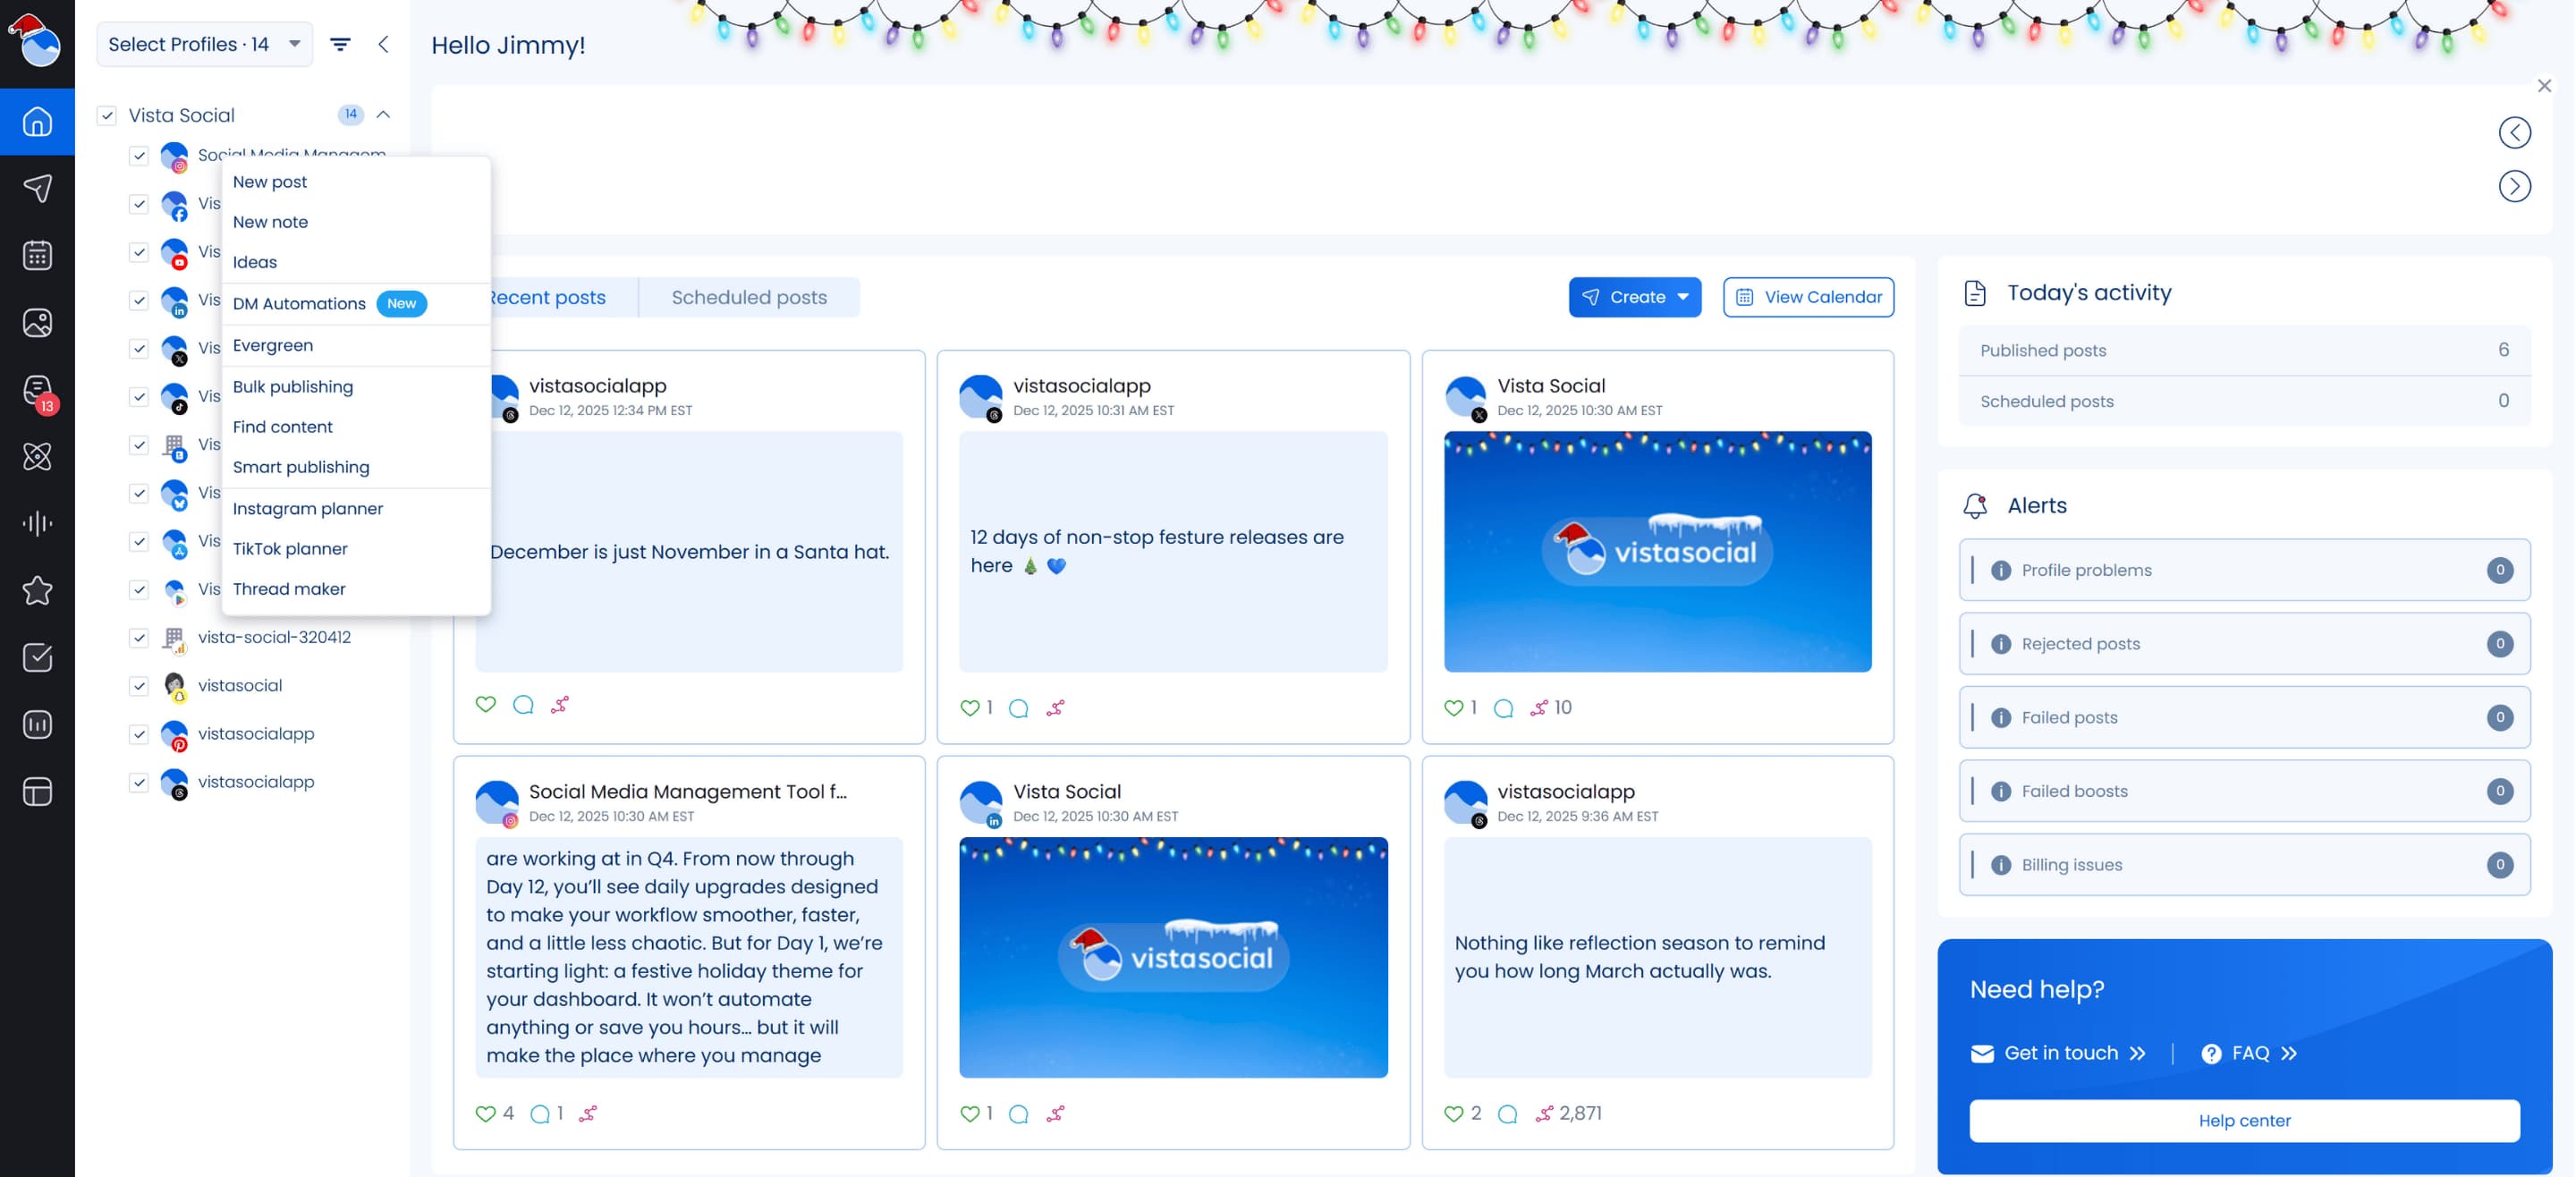The image size is (2576, 1177).
Task: Open the Reports bar-chart sidebar icon
Action: click(x=37, y=724)
